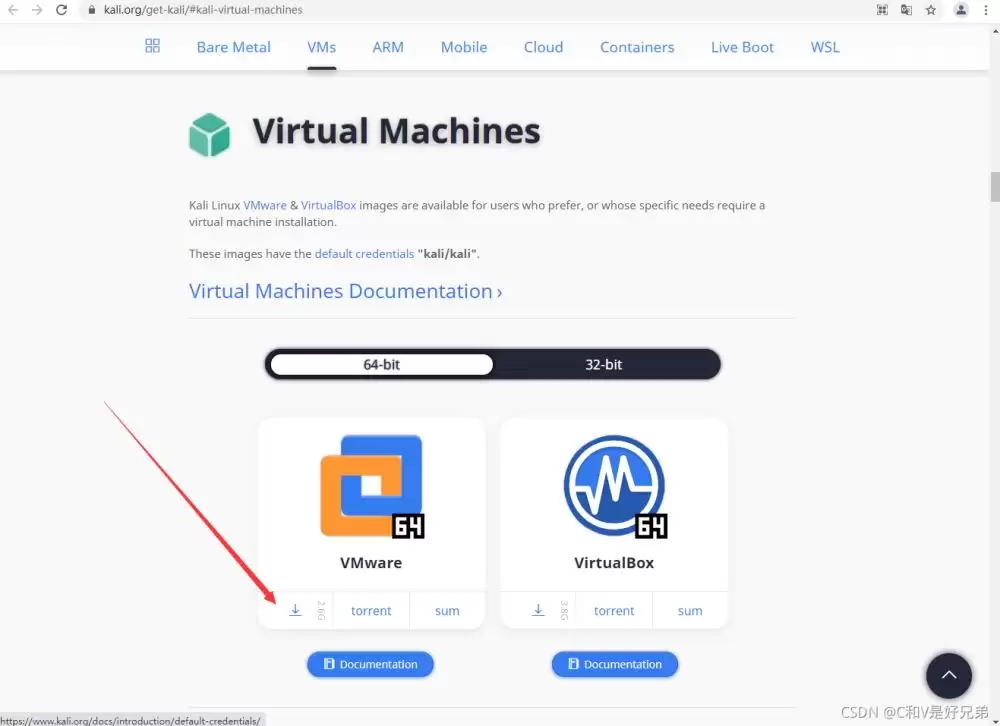Click the green cube icon beside Virtual Machines heading
Viewport: 1000px width, 726px height.
click(x=209, y=132)
